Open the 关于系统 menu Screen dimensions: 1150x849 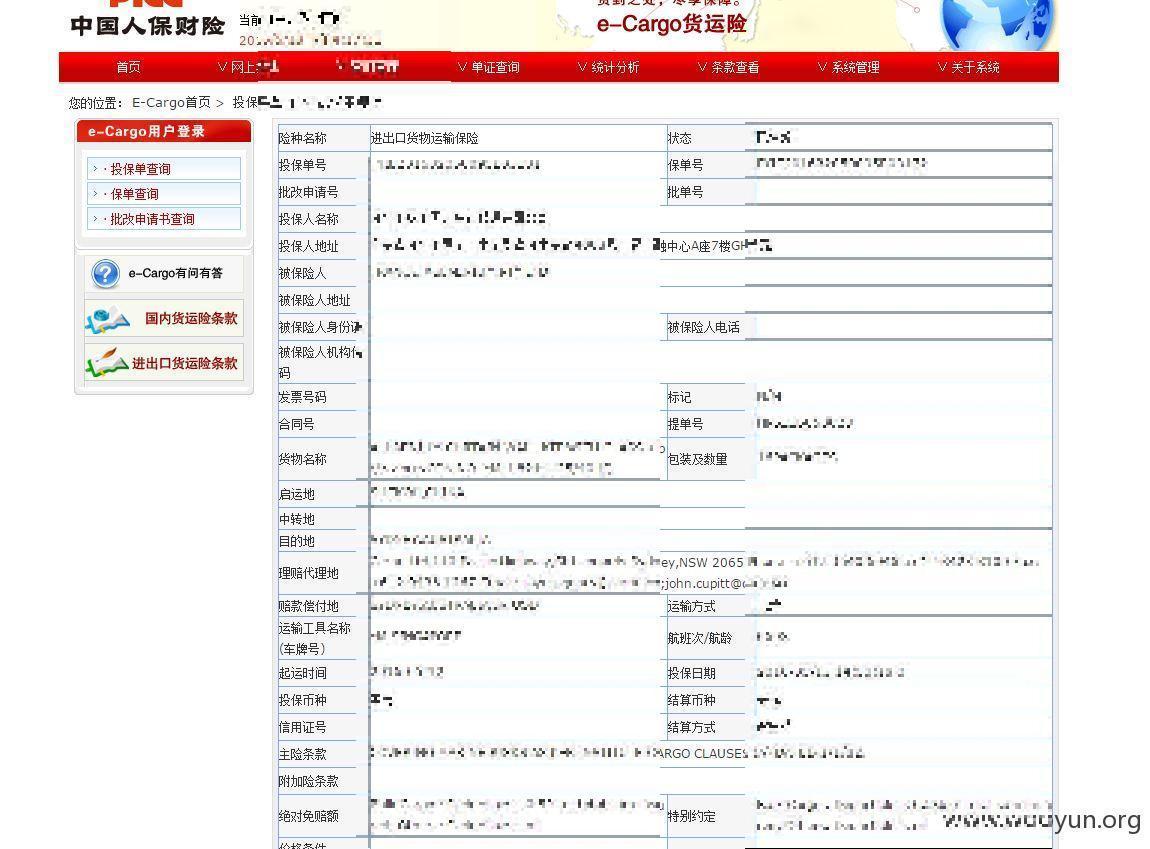969,67
